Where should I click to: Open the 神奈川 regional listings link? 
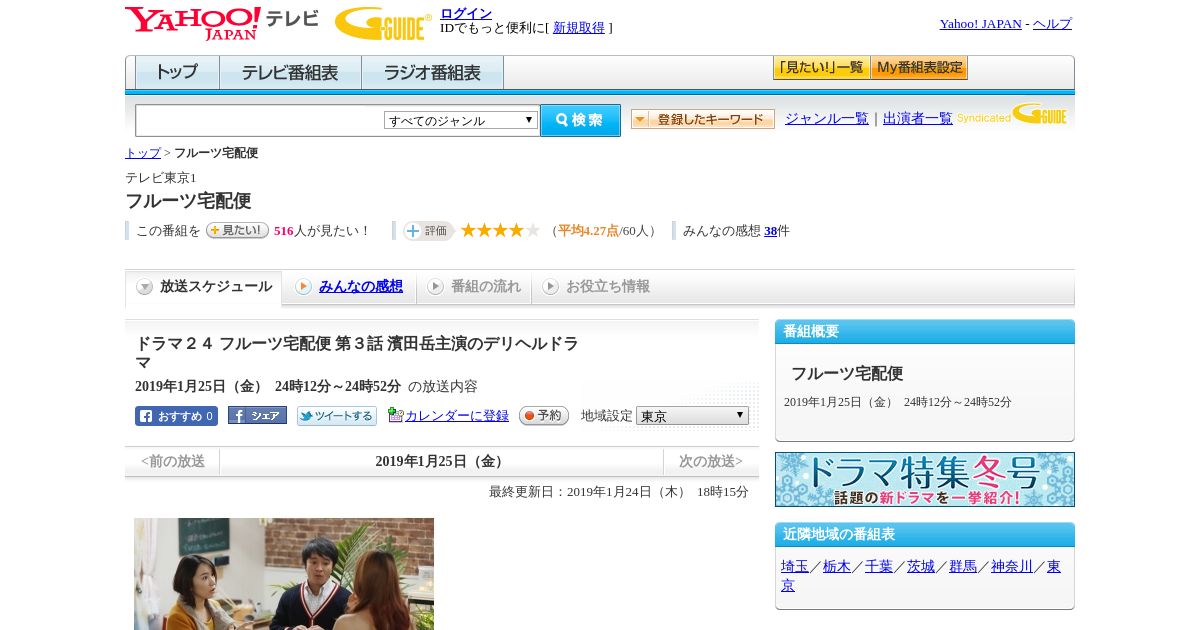(x=1012, y=567)
